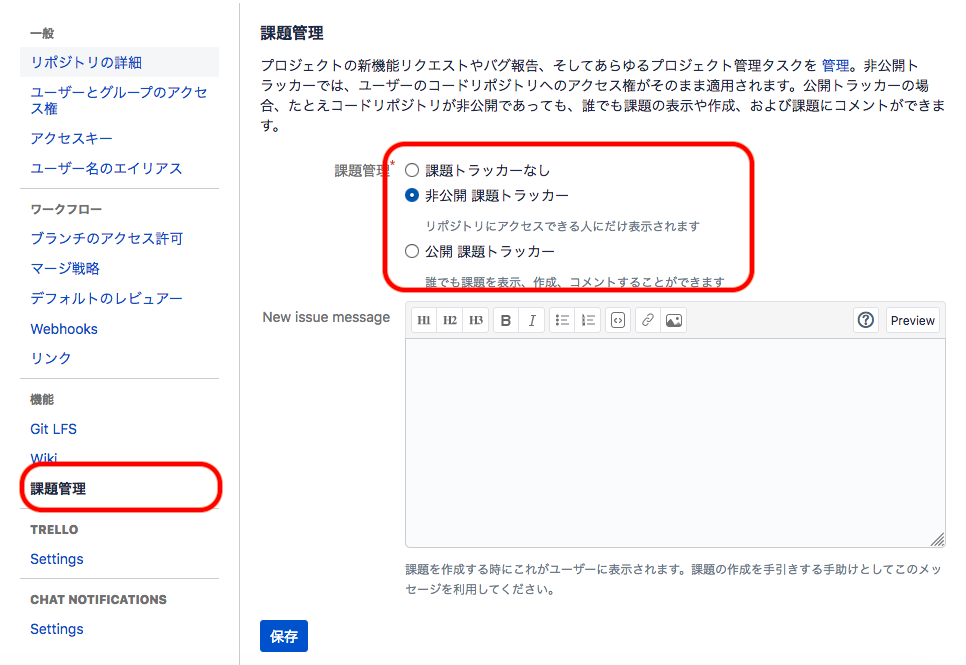
Task: Open Webhooks settings from the sidebar
Action: point(63,328)
